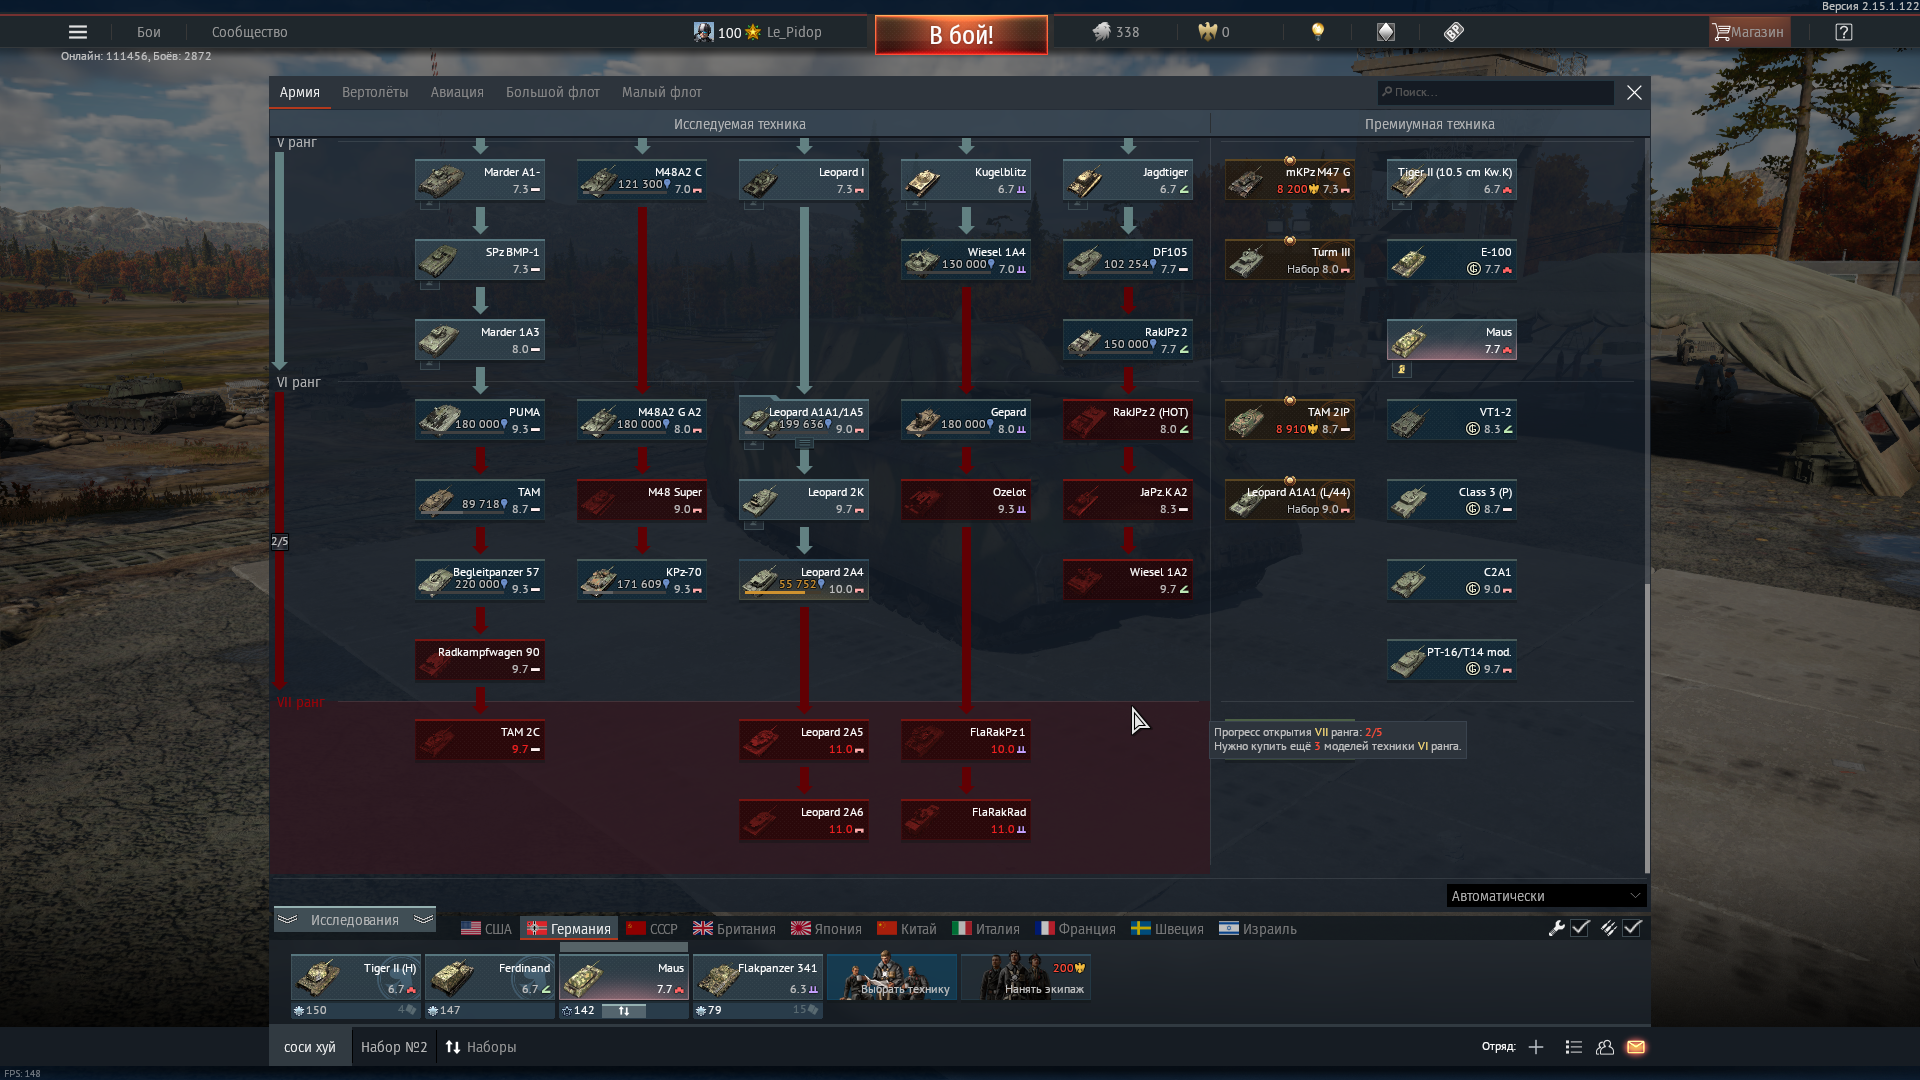
Task: Open the chat list icon
Action: tap(1573, 1047)
